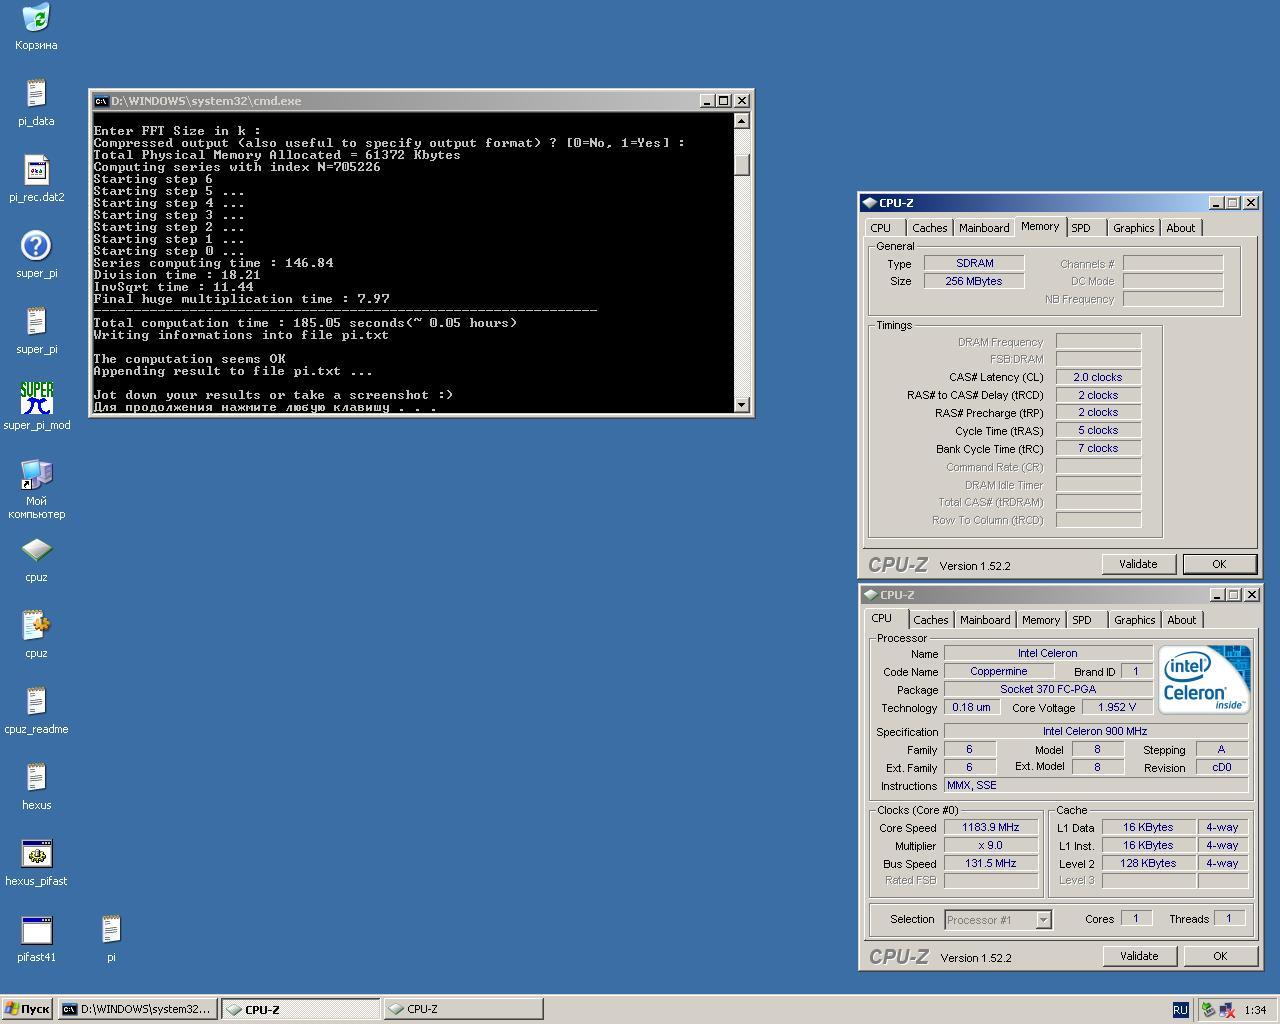Image resolution: width=1280 pixels, height=1024 pixels.
Task: Click the upper CPU-Z window title icon
Action: click(x=869, y=203)
